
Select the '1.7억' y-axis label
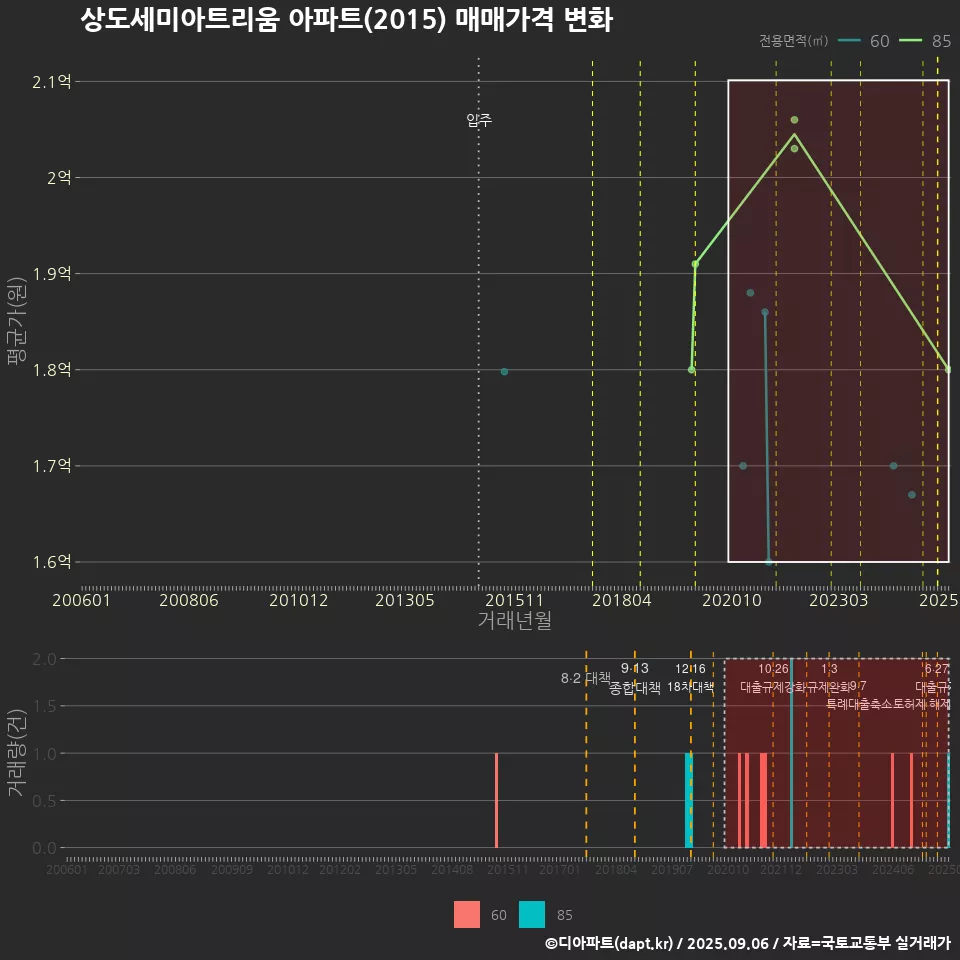tap(51, 466)
